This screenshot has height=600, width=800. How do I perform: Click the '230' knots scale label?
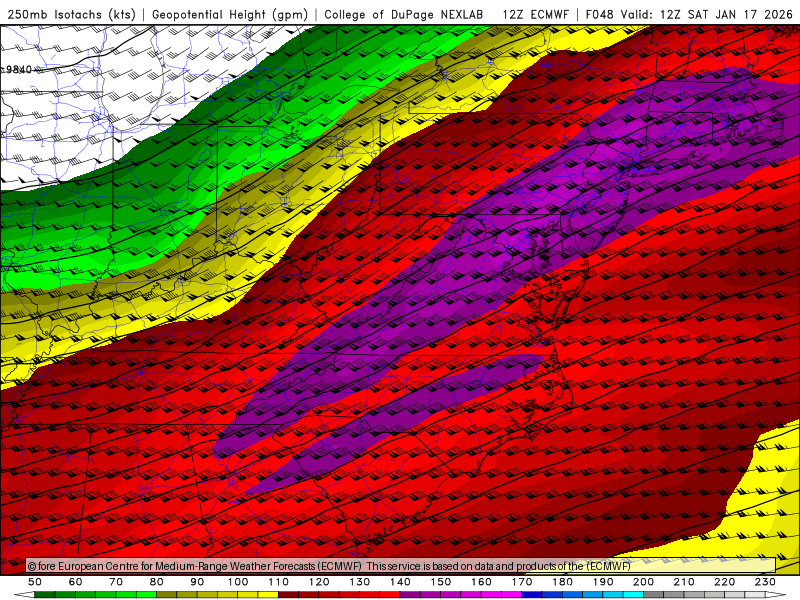click(x=765, y=582)
